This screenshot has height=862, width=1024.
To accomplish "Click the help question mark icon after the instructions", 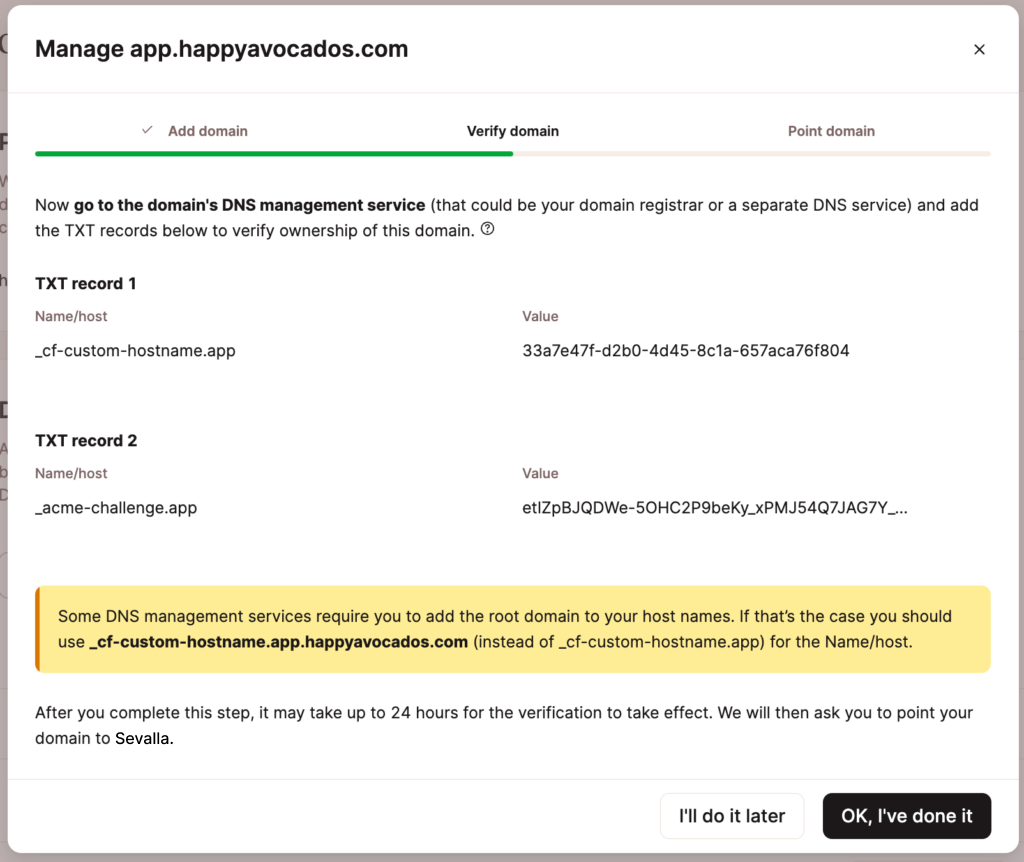I will point(488,231).
